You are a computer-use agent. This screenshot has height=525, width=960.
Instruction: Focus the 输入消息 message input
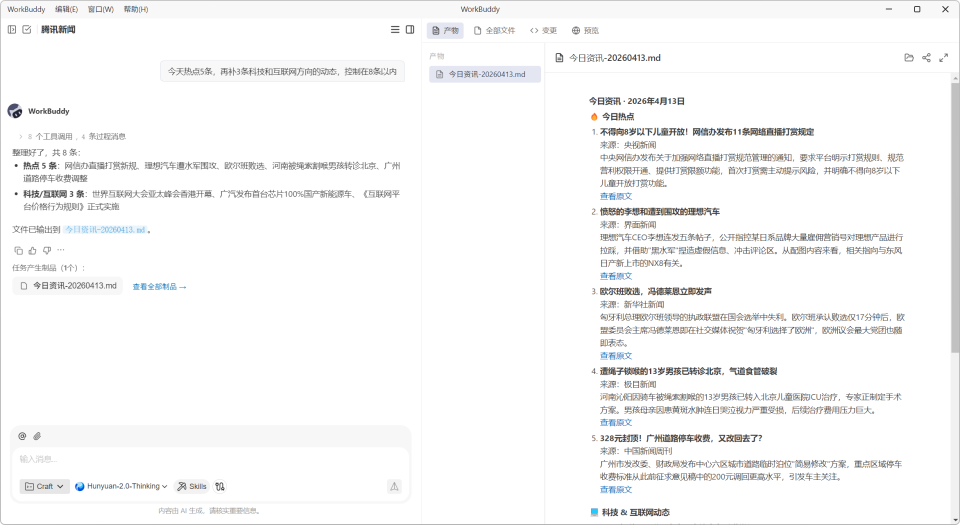pyautogui.click(x=211, y=459)
